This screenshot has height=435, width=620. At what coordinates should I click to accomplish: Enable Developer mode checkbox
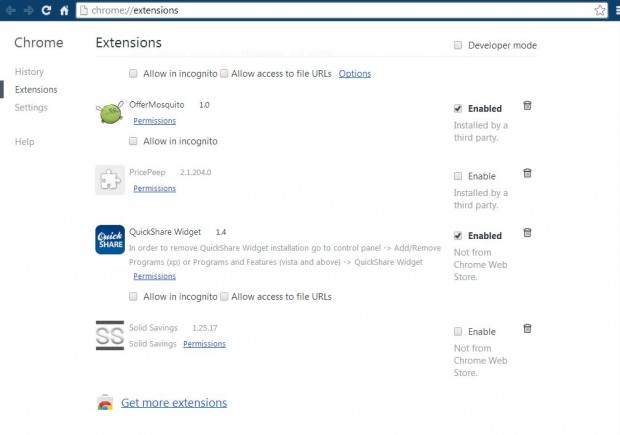(458, 45)
